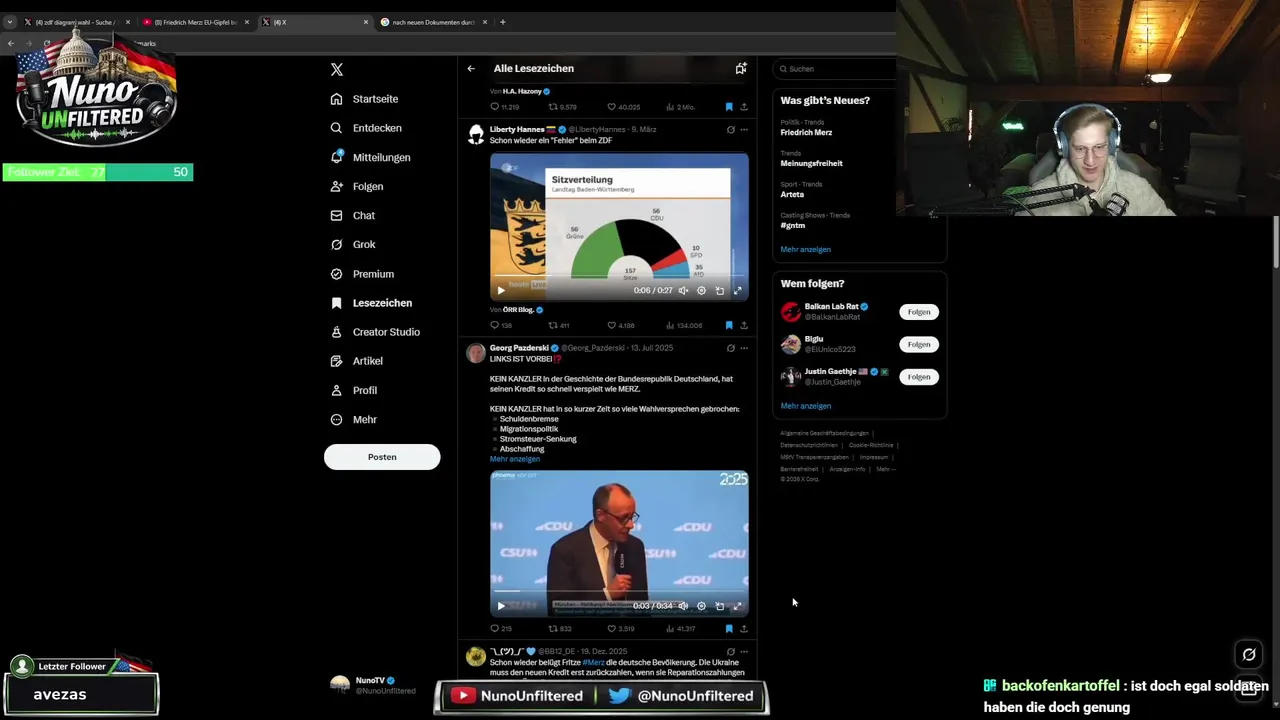Image resolution: width=1280 pixels, height=720 pixels.
Task: Open Premium in the sidebar
Action: [362, 274]
